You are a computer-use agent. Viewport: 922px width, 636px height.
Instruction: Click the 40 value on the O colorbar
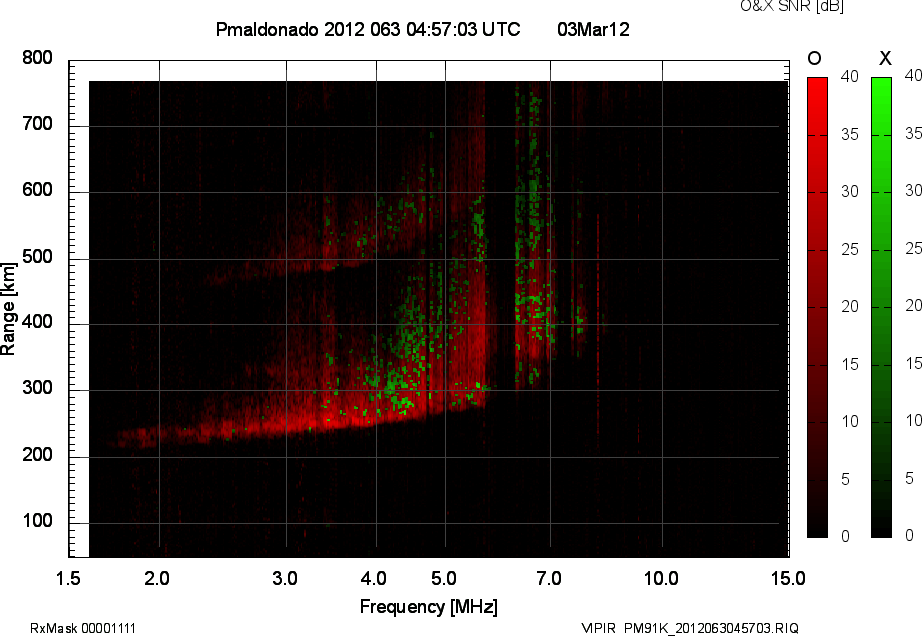click(x=850, y=76)
